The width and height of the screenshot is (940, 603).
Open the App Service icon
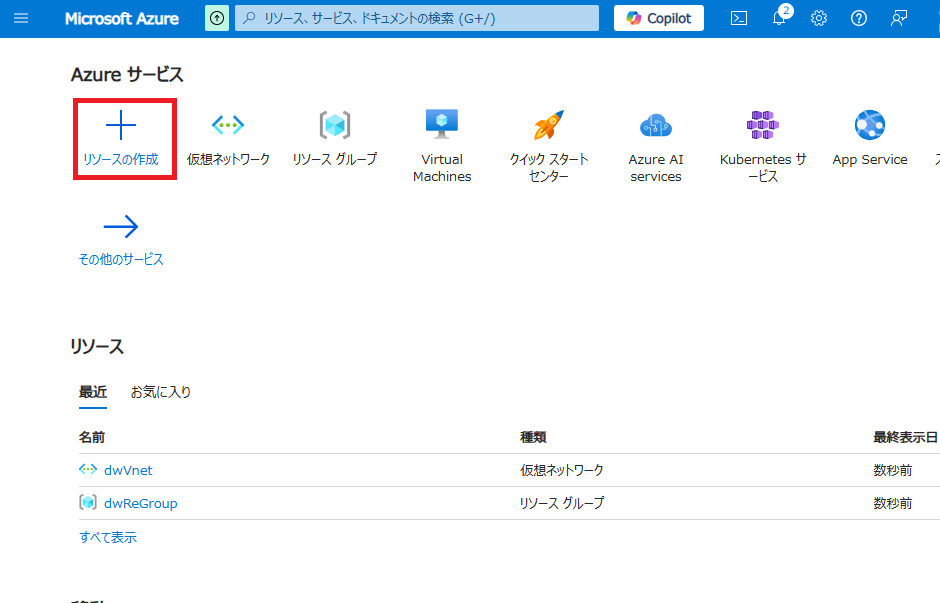(x=870, y=125)
